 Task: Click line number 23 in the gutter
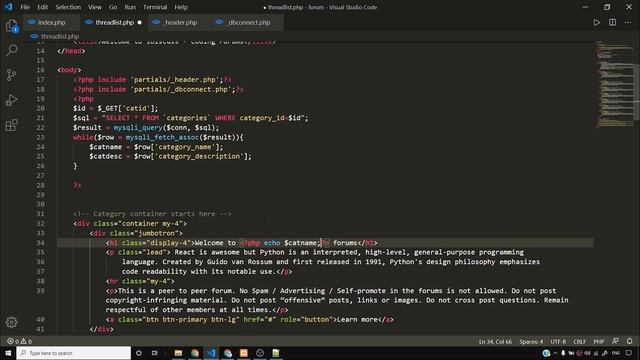(40, 137)
